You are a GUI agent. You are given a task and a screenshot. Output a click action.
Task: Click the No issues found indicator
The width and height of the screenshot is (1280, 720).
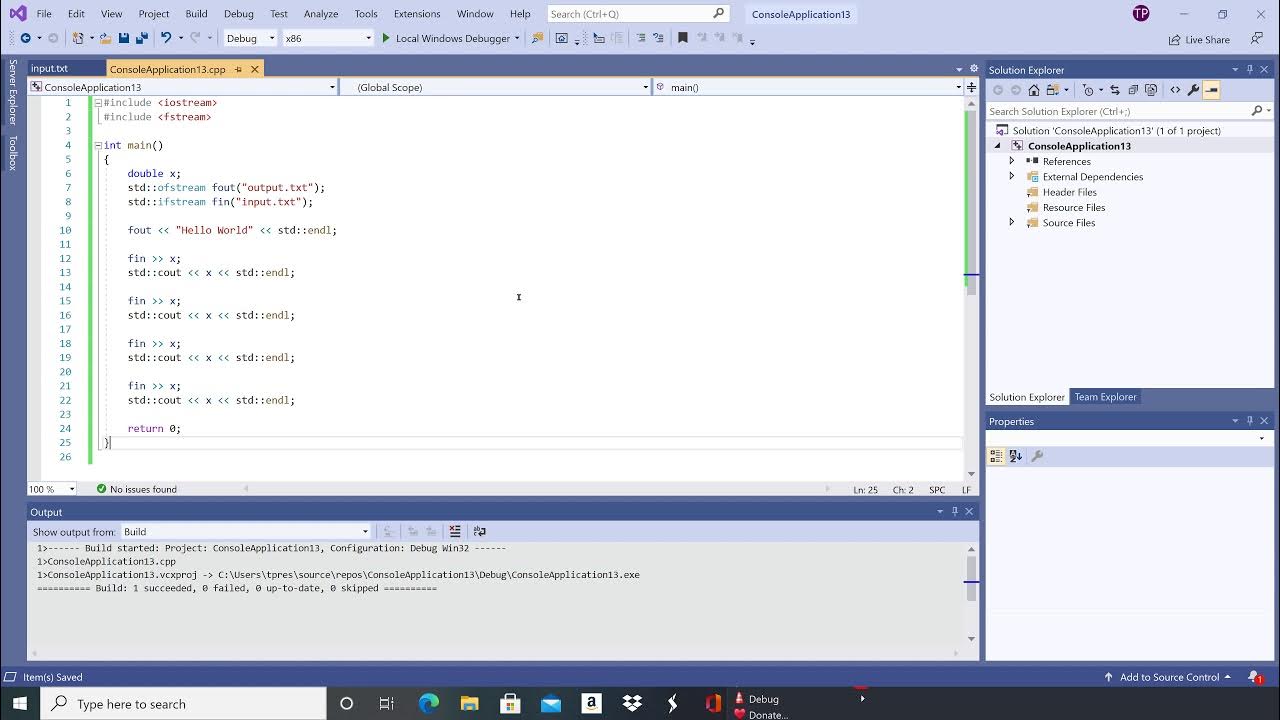pyautogui.click(x=137, y=489)
